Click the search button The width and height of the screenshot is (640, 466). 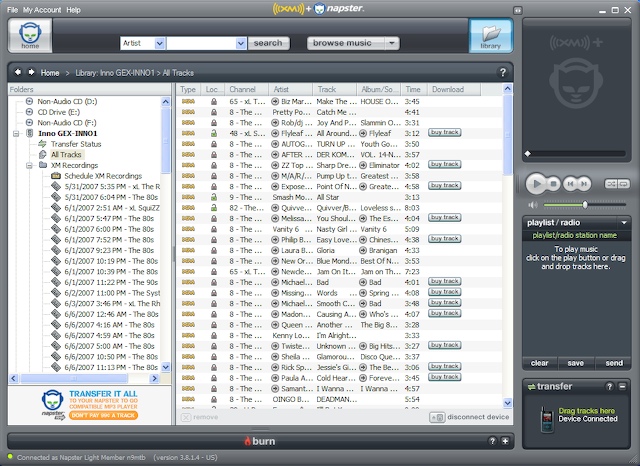coord(268,43)
